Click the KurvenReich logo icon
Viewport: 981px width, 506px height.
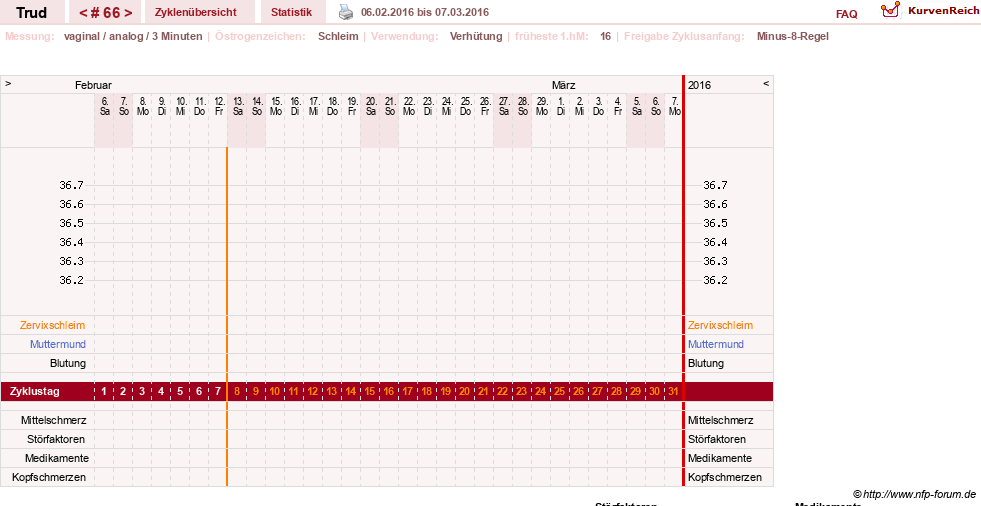point(890,10)
